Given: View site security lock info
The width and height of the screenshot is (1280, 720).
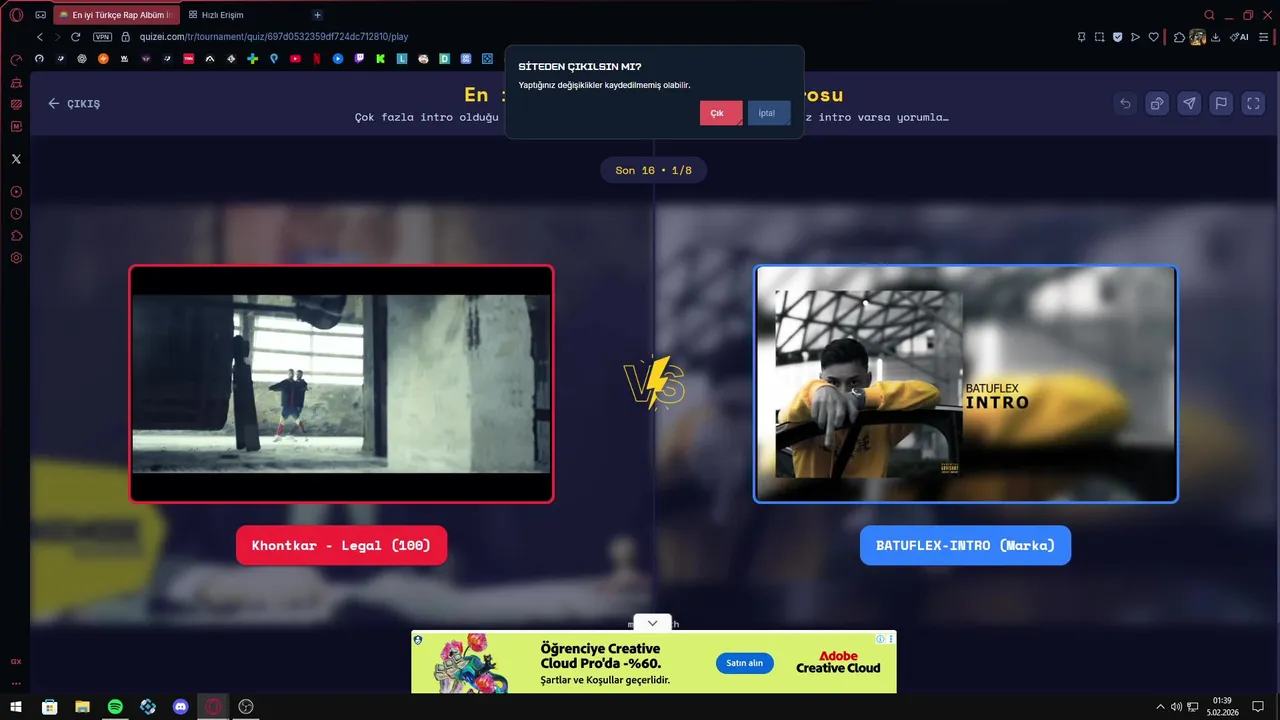Looking at the screenshot, I should 125,37.
